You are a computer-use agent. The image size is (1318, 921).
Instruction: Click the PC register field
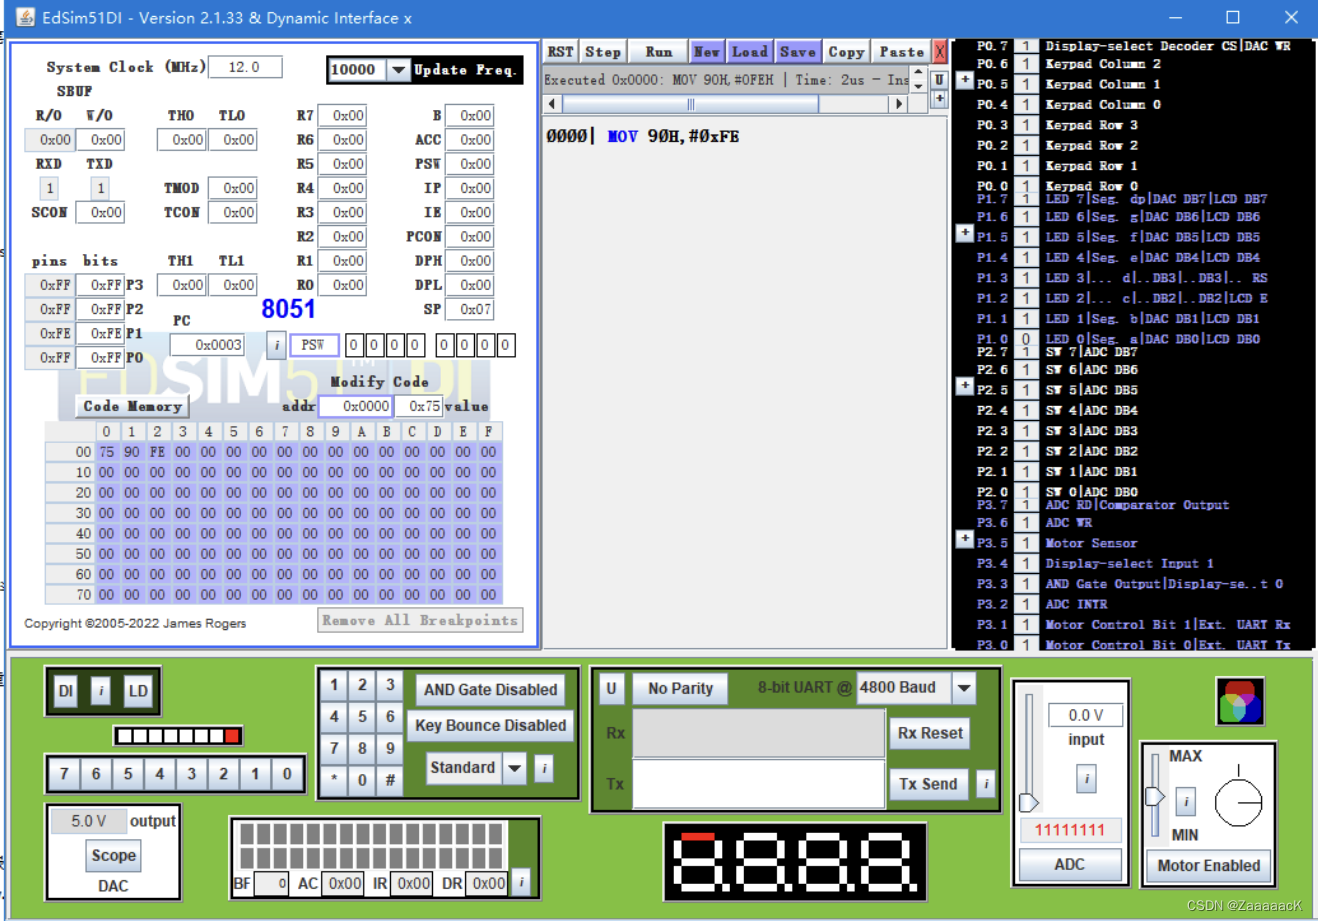point(207,345)
